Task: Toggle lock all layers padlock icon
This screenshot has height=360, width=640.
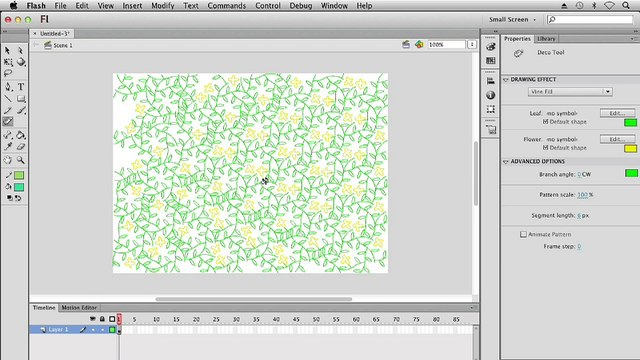Action: 102,319
